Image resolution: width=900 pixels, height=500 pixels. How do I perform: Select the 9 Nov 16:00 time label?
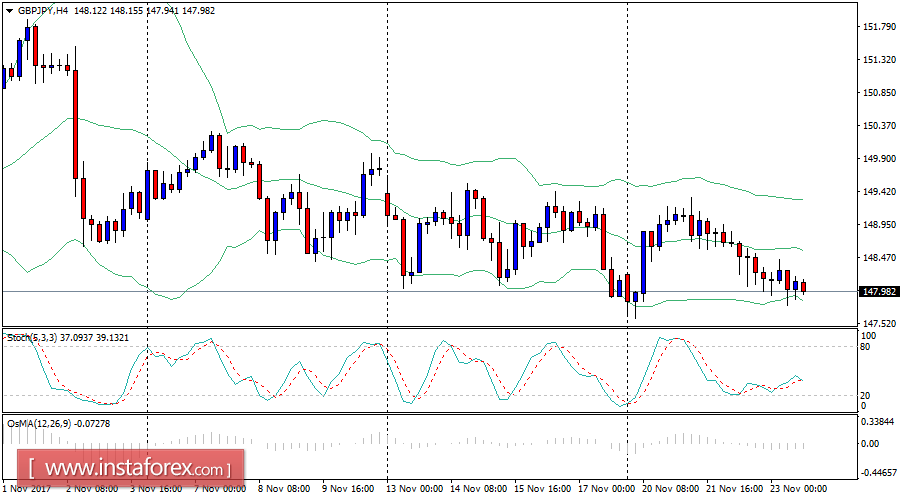click(348, 489)
